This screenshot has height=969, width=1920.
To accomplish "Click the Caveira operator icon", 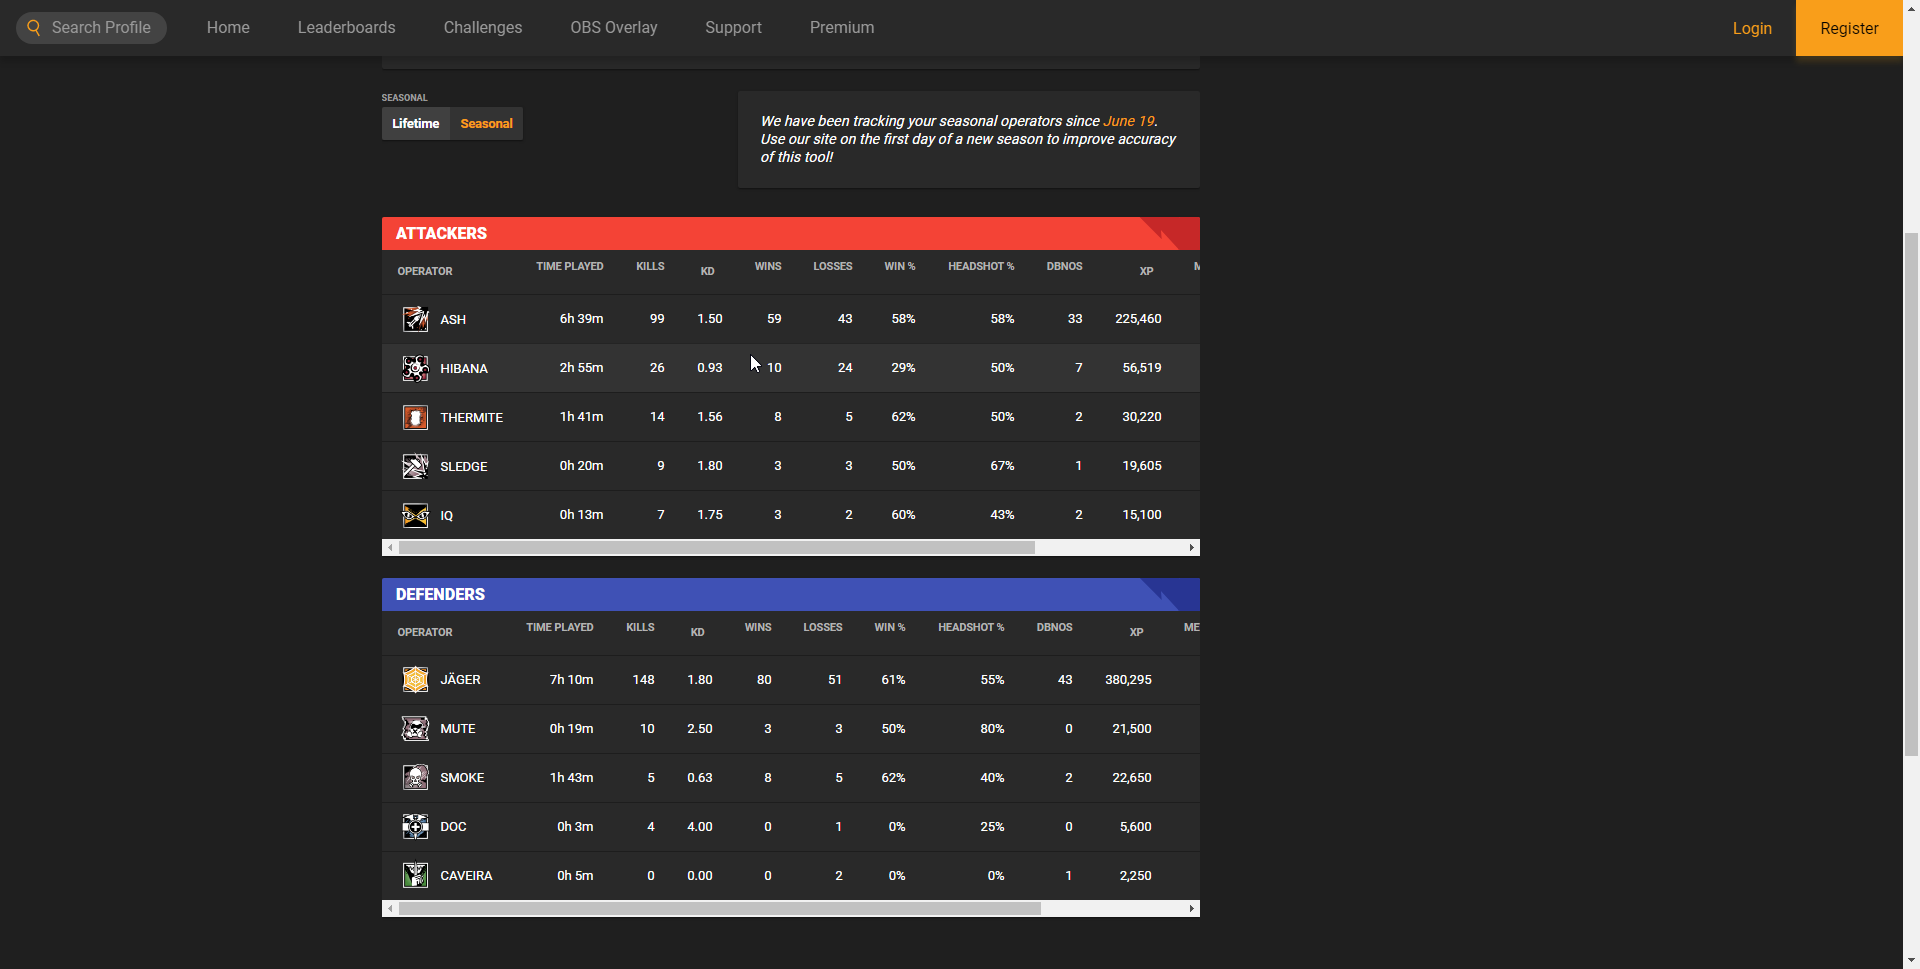I will 415,876.
